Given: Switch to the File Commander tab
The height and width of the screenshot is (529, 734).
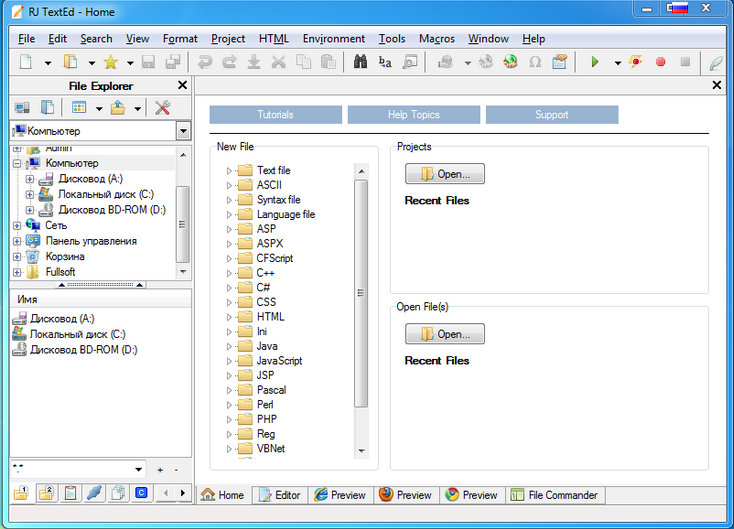Looking at the screenshot, I should pyautogui.click(x=554, y=495).
